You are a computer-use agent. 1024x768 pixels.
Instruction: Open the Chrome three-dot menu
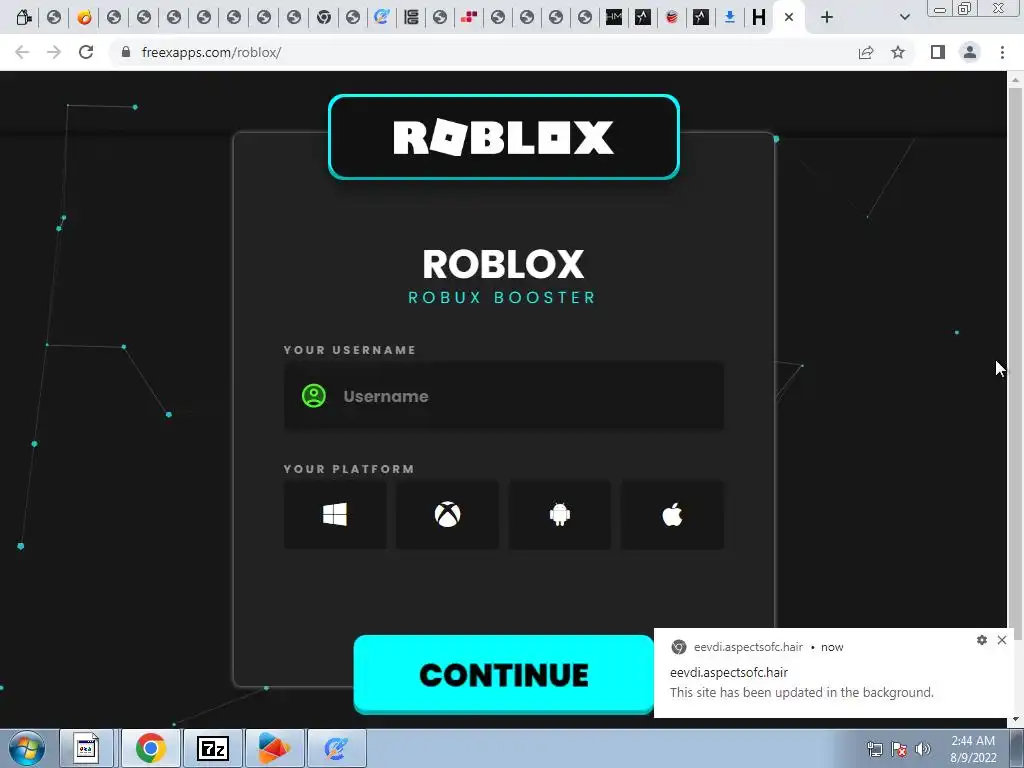coord(1002,52)
